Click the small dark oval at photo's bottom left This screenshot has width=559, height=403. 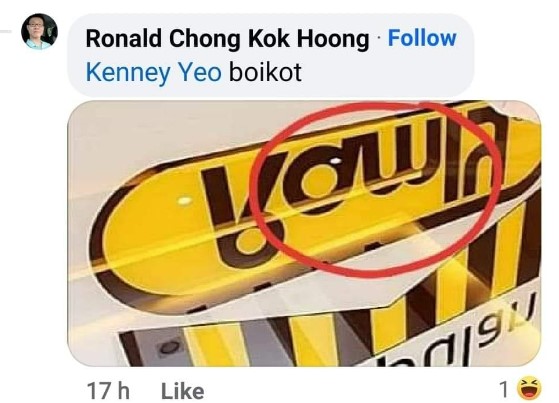point(170,347)
